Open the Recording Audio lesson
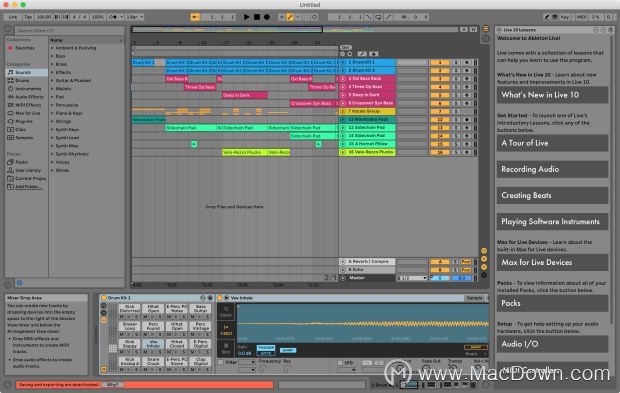This screenshot has height=393, width=620. (x=552, y=169)
